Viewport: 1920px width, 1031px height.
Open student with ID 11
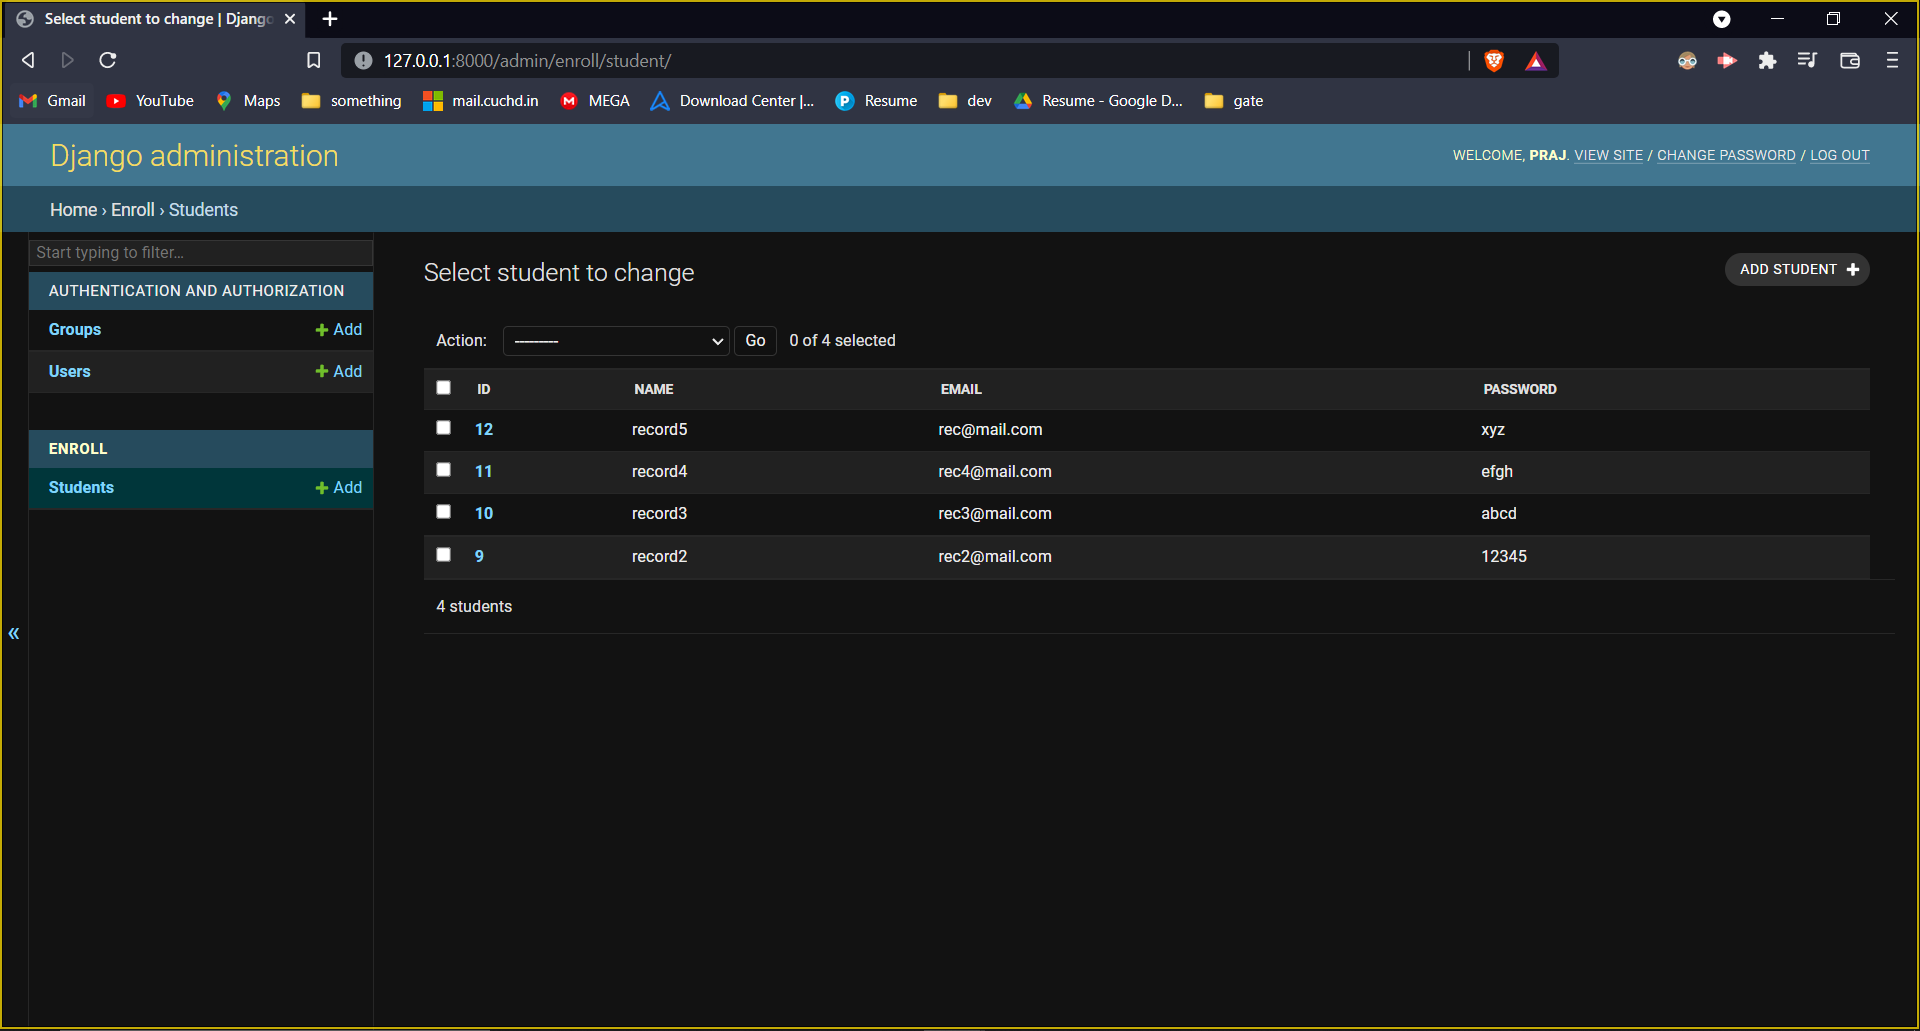click(484, 471)
